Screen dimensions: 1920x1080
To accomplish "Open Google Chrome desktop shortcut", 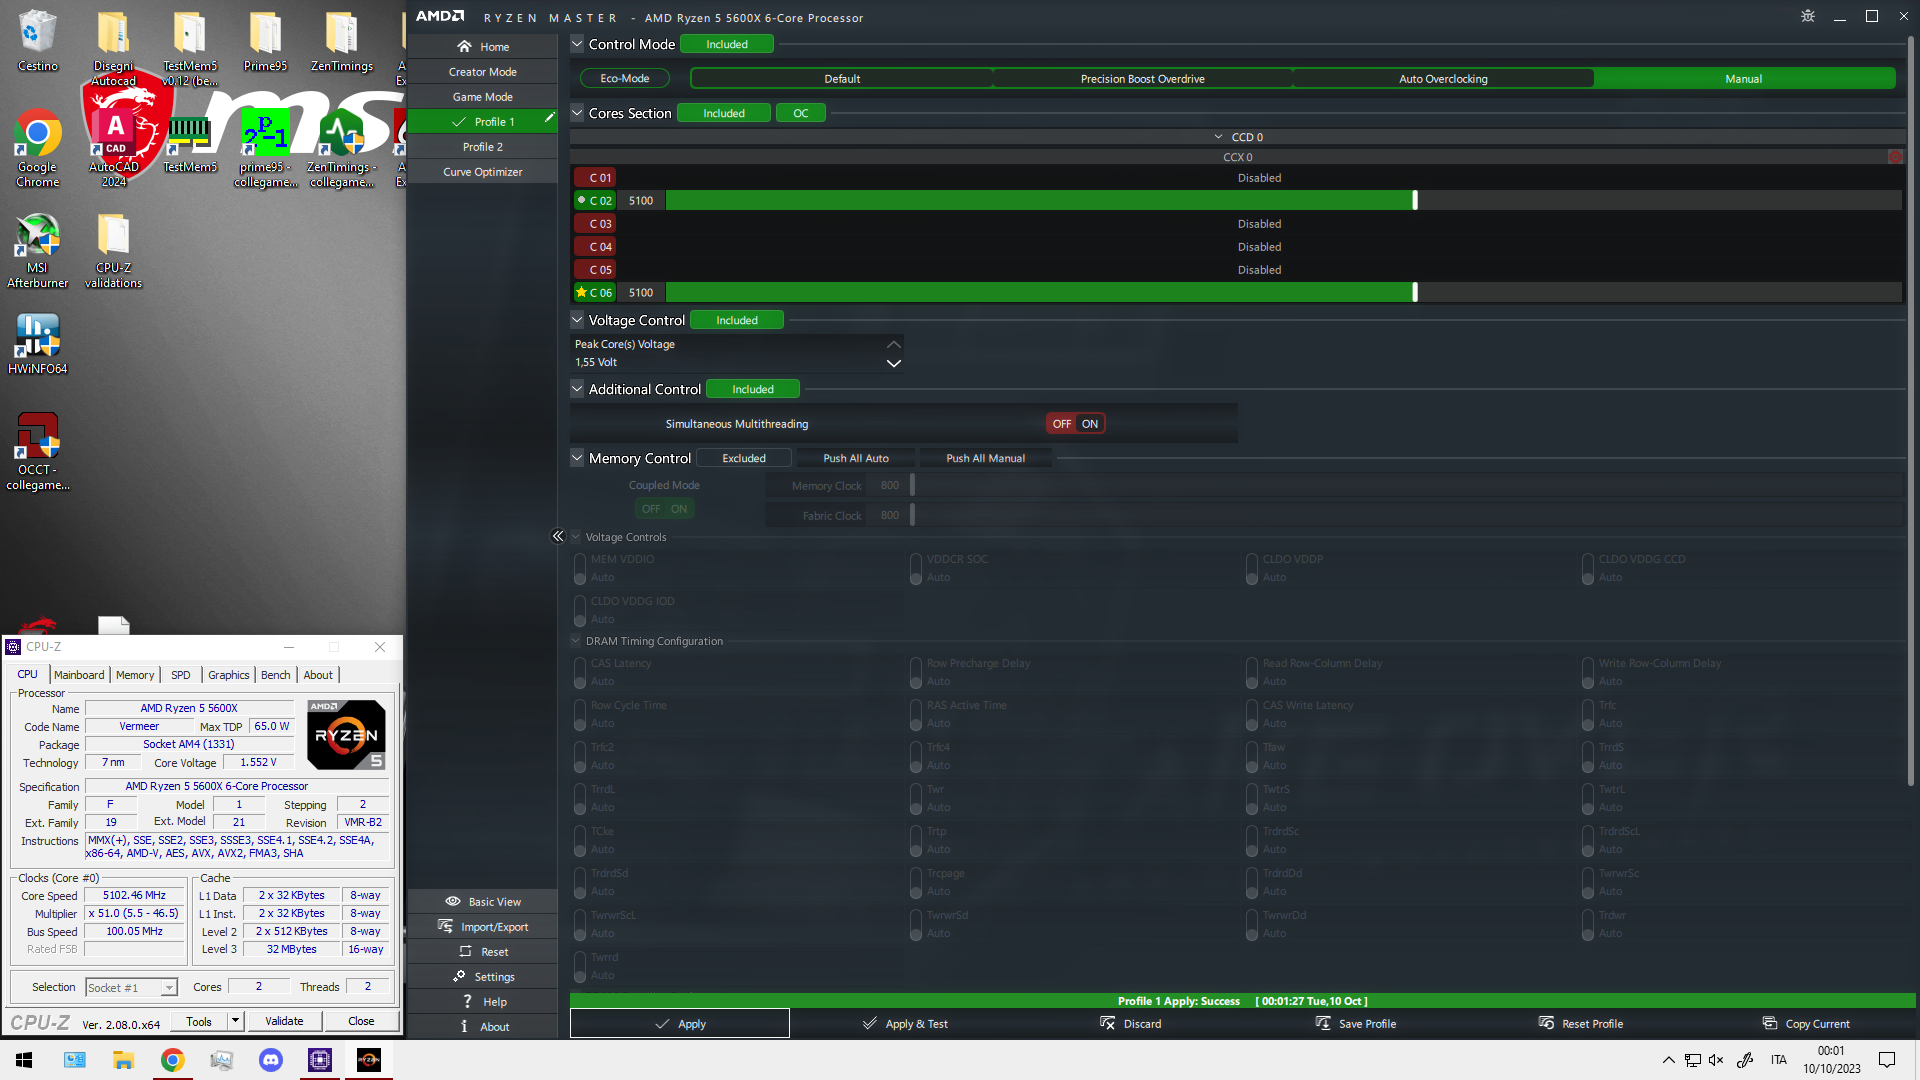I will (x=38, y=148).
